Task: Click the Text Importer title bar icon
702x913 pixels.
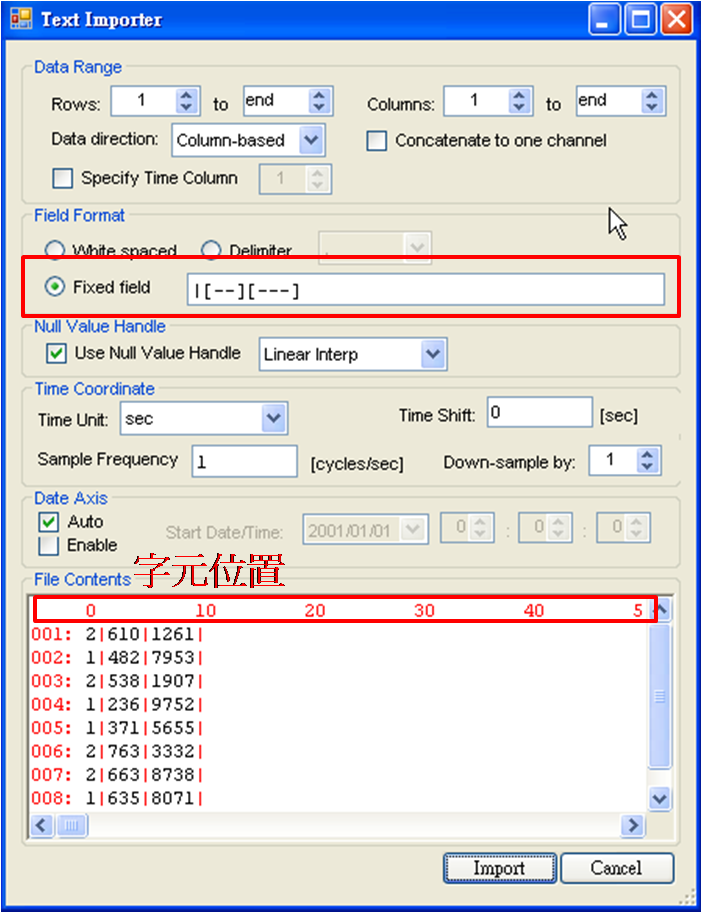Action: click(21, 20)
